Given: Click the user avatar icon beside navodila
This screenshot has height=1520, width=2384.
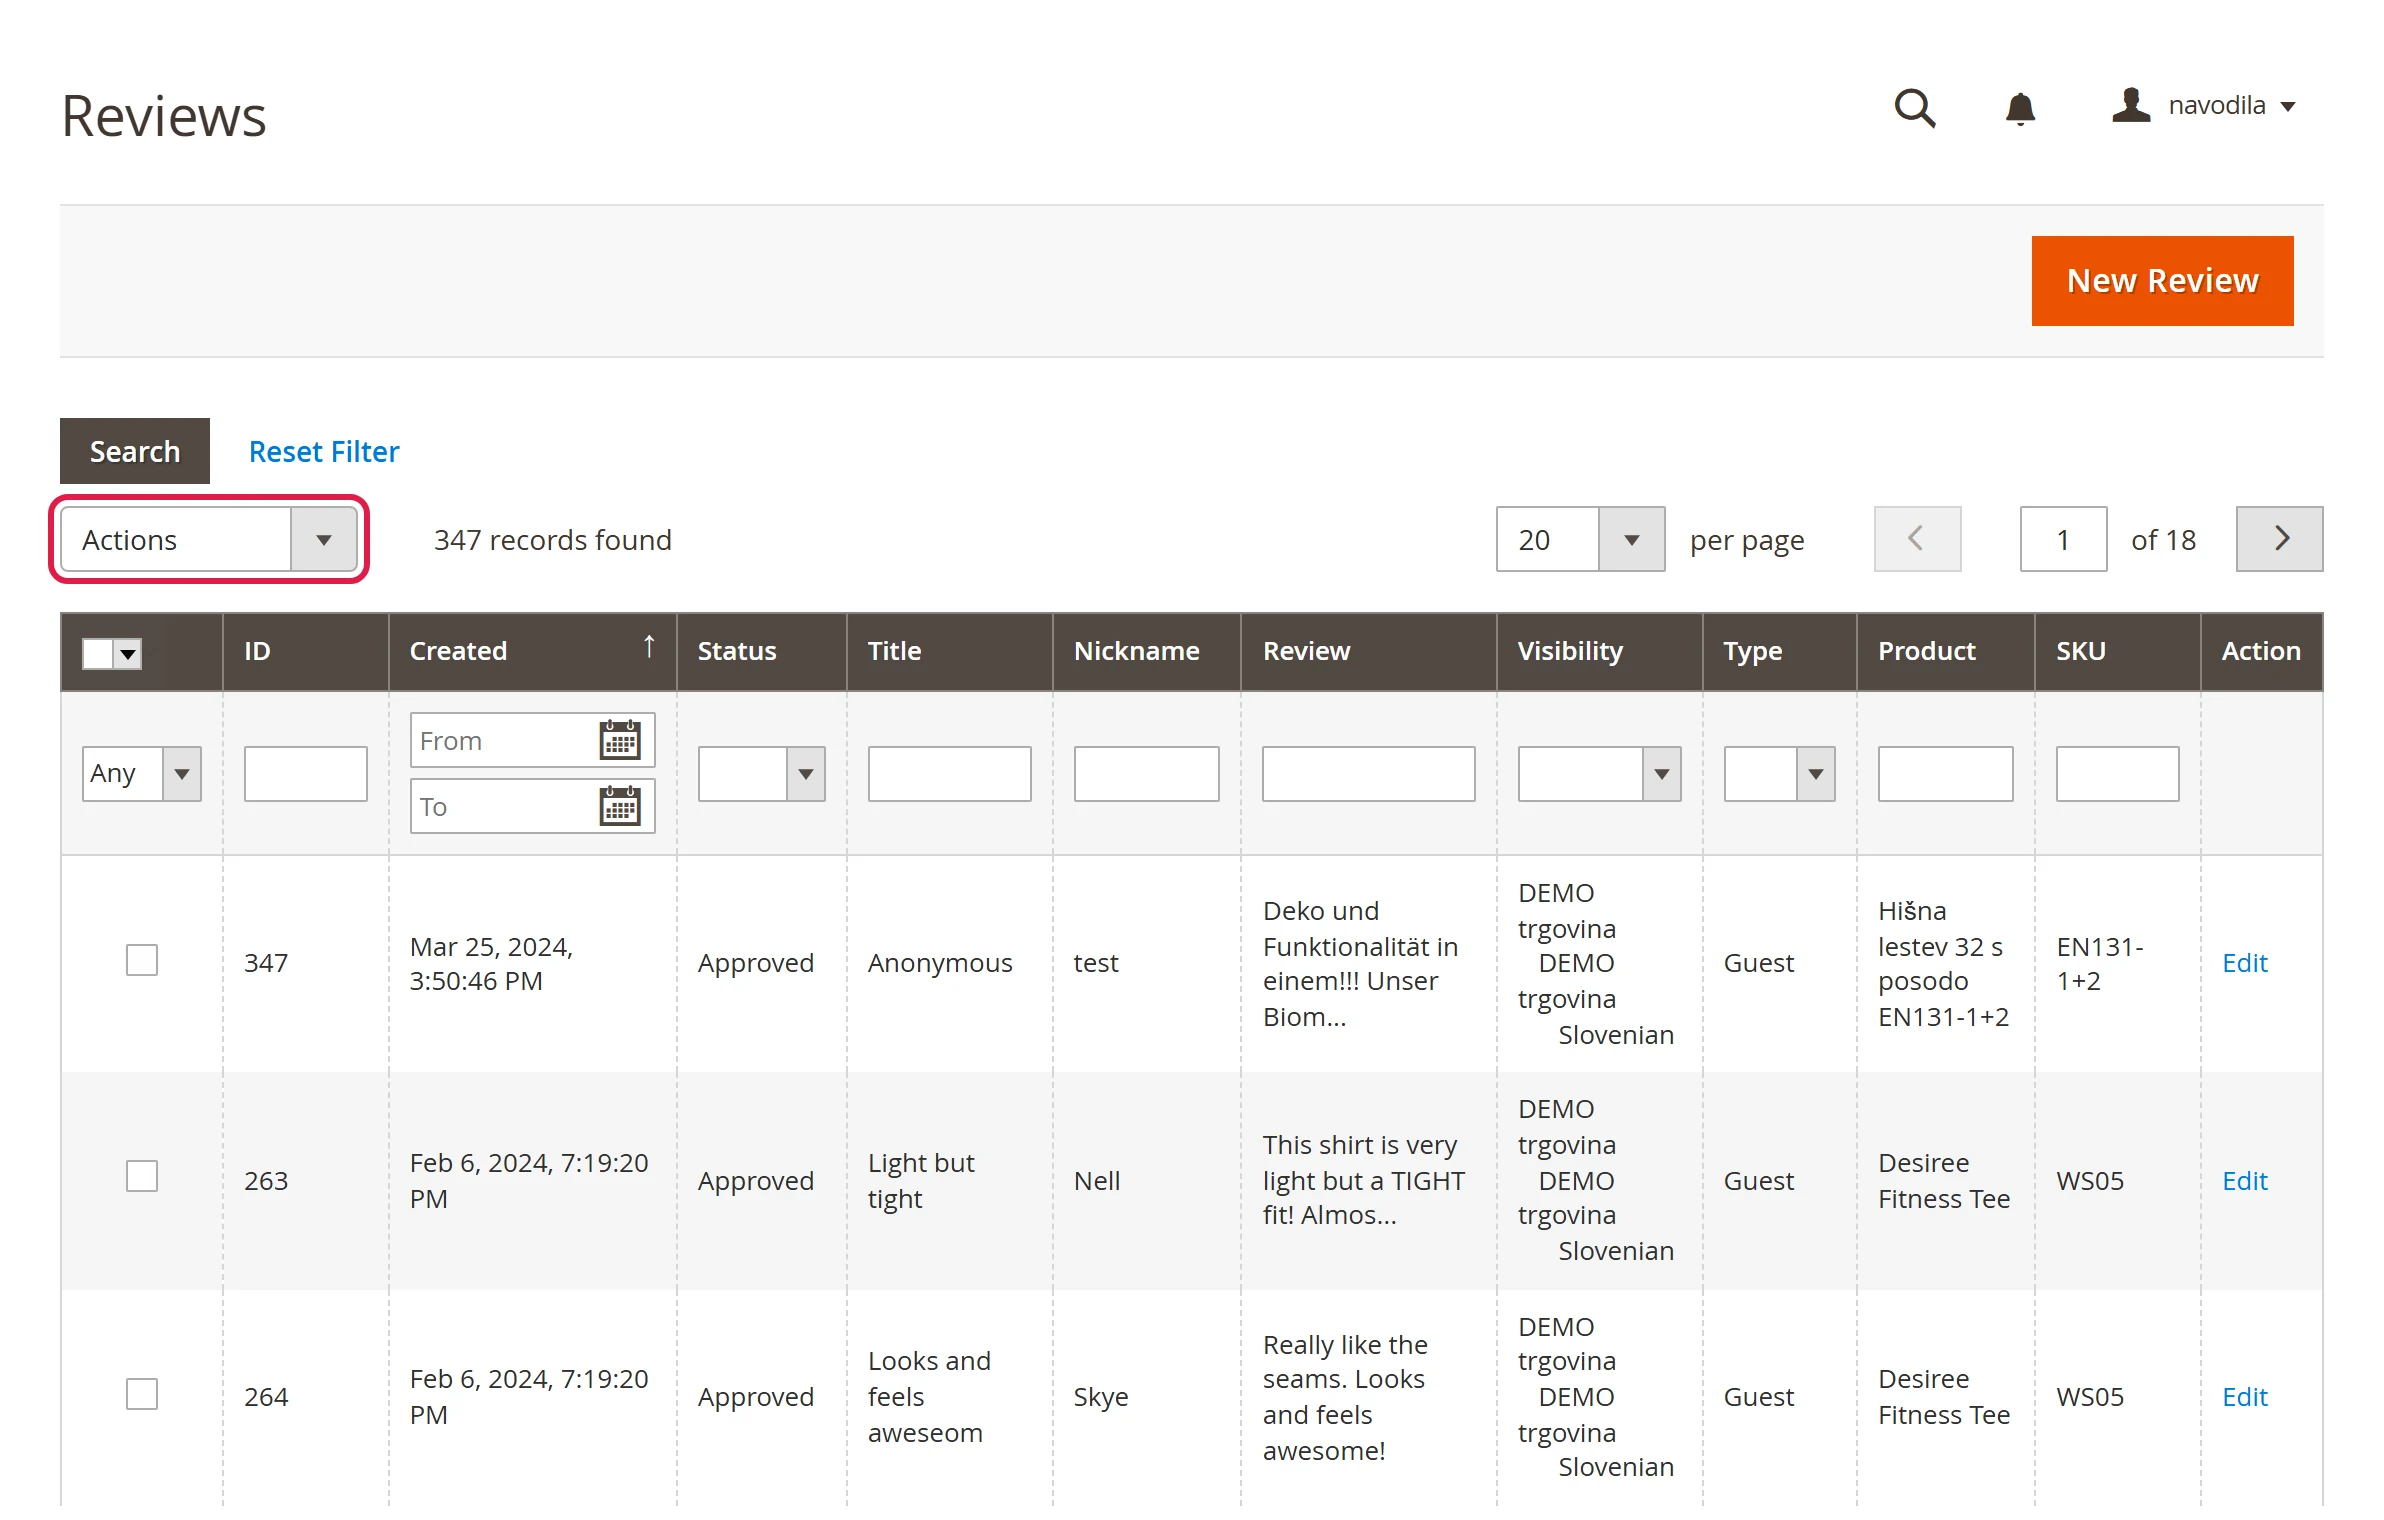Looking at the screenshot, I should coord(2131,105).
